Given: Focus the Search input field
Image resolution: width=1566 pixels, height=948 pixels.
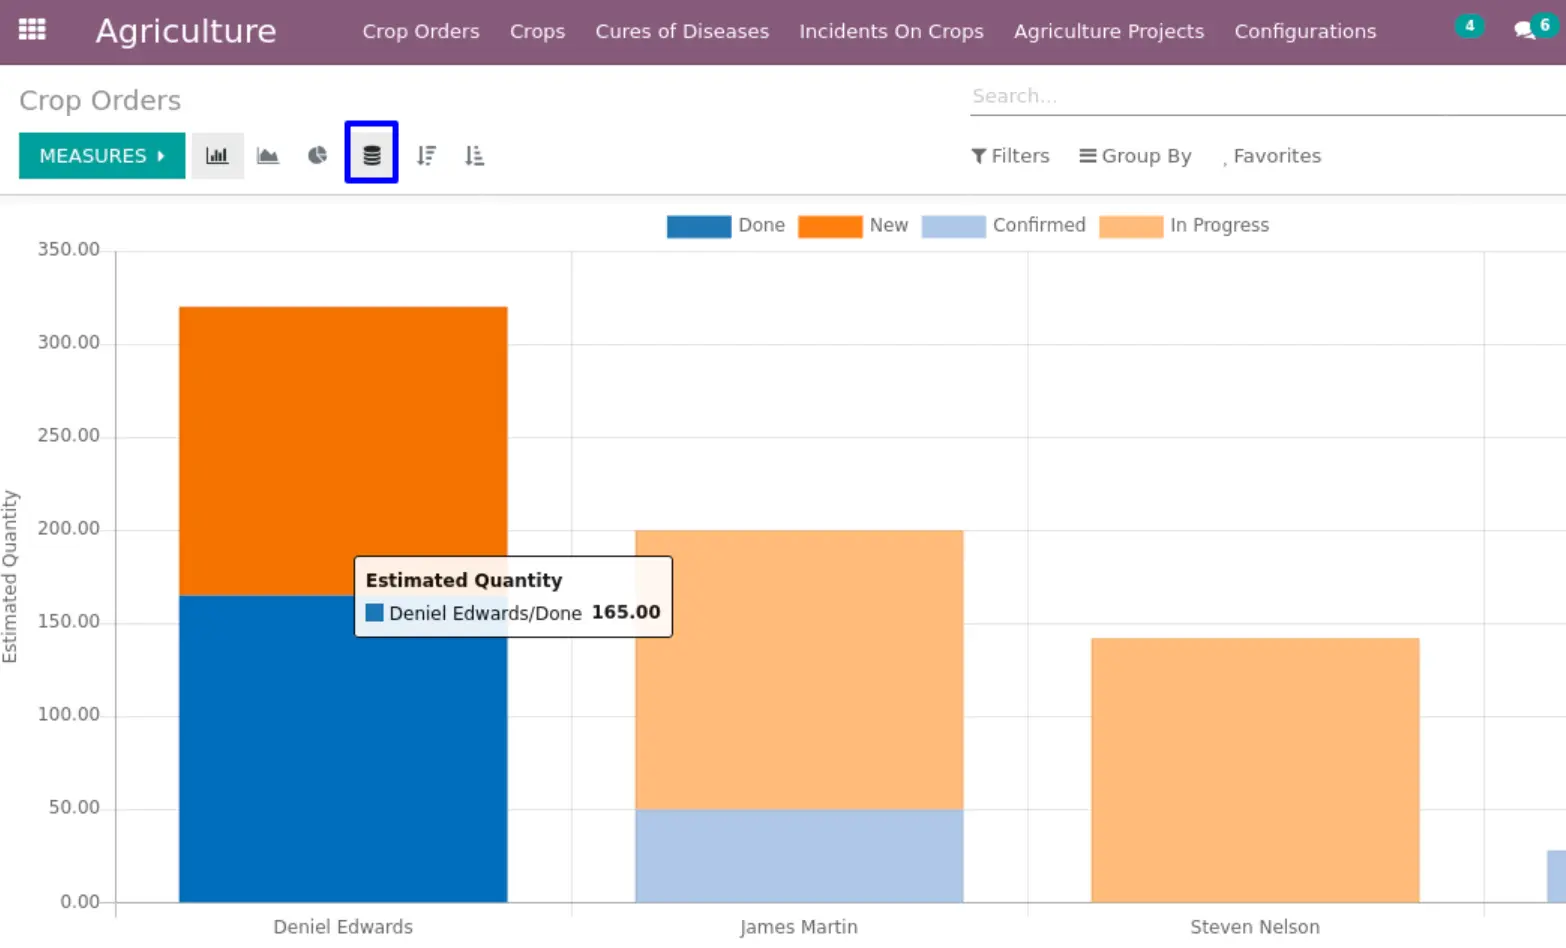Looking at the screenshot, I should click(x=1267, y=97).
